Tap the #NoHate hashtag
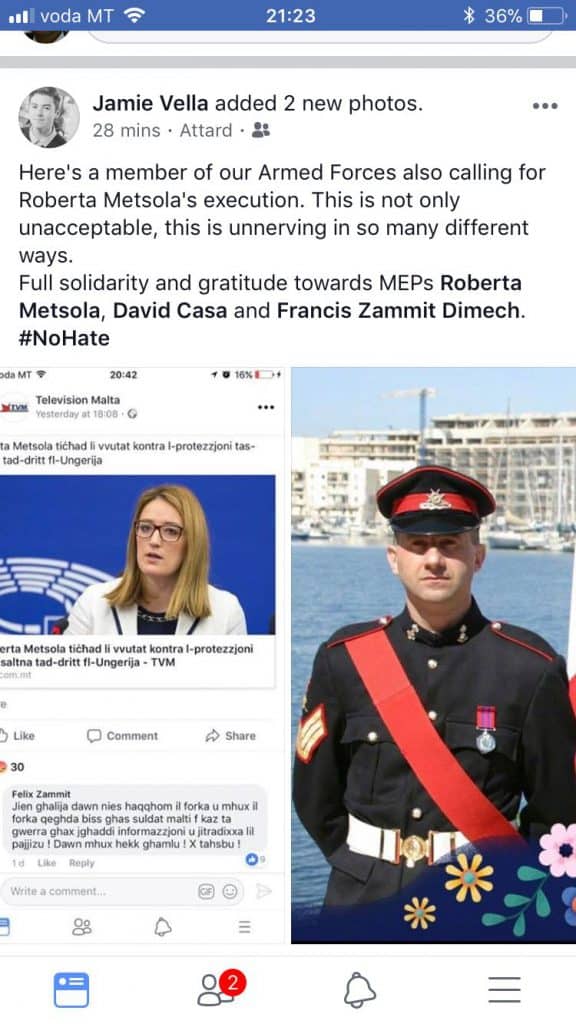Viewport: 576px width, 1024px height. (64, 338)
